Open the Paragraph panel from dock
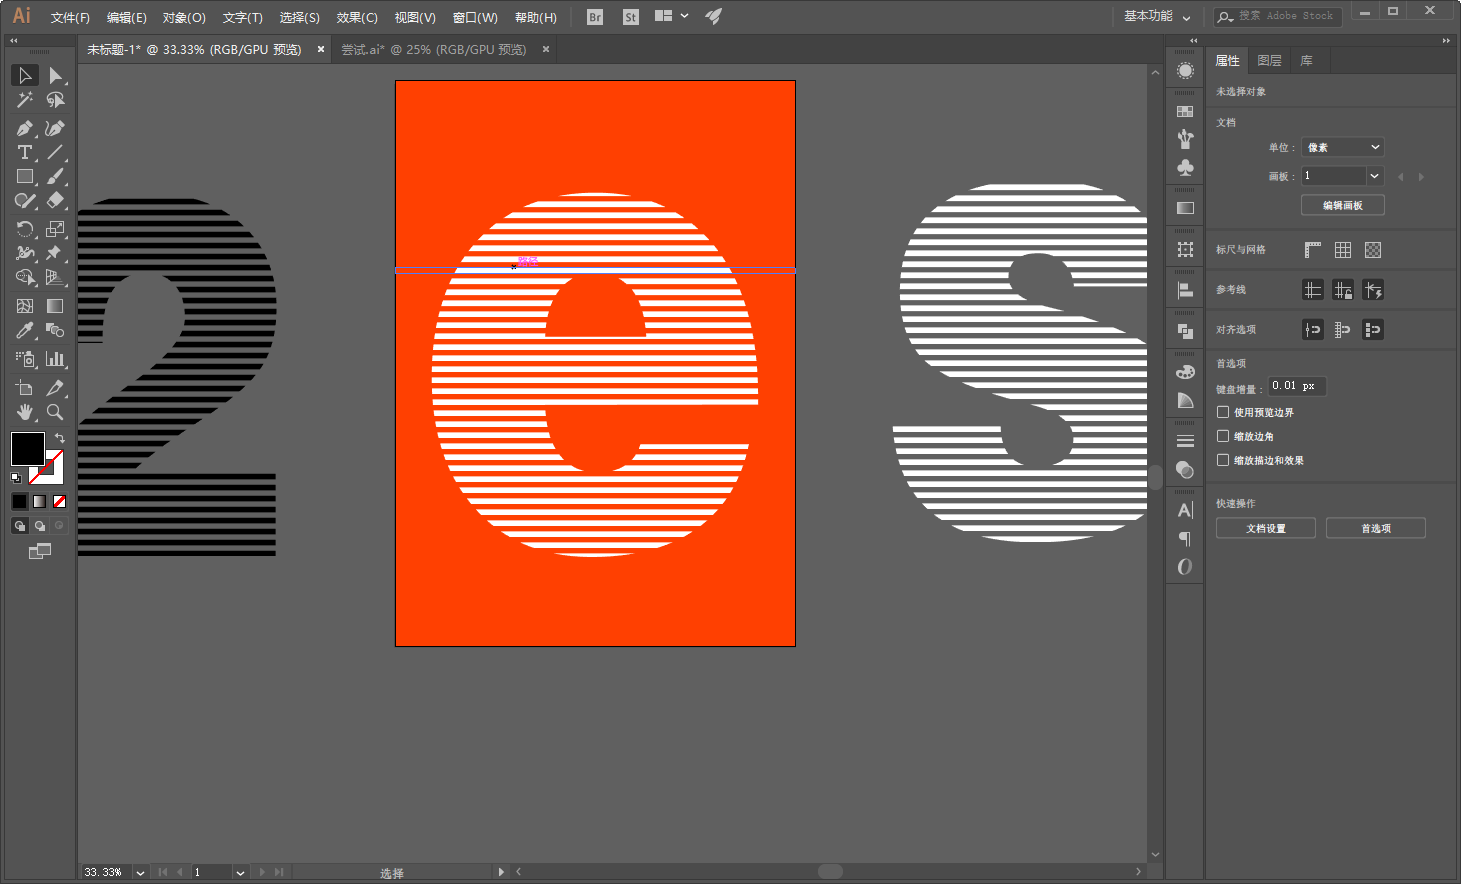 (1185, 539)
